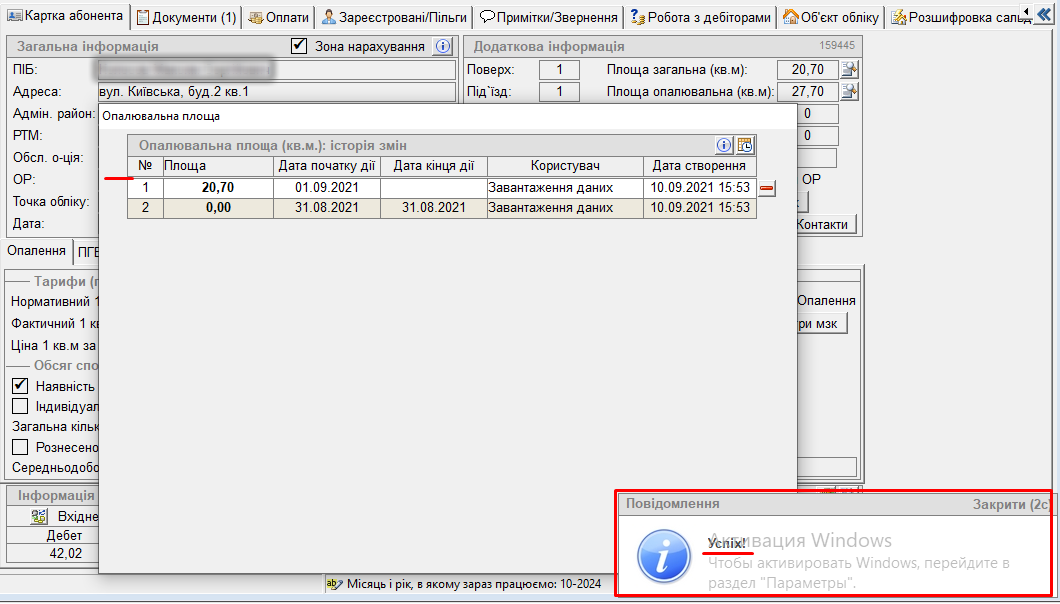
Task: Open the Примітки/Звернення tab
Action: pyautogui.click(x=548, y=17)
